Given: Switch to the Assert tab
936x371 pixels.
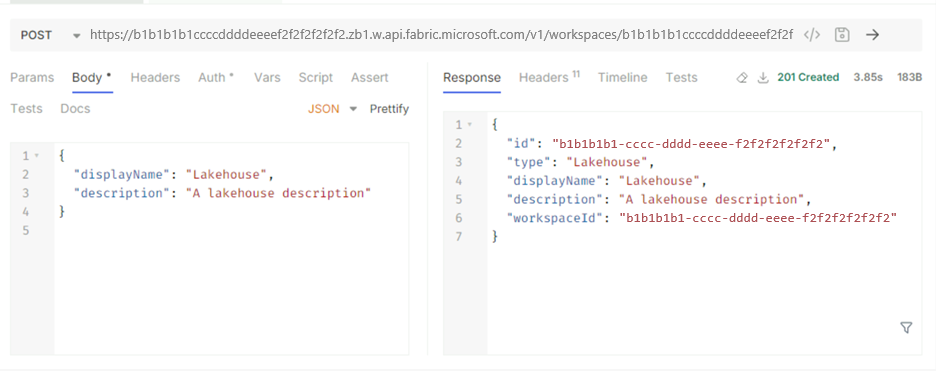Looking at the screenshot, I should tap(370, 78).
